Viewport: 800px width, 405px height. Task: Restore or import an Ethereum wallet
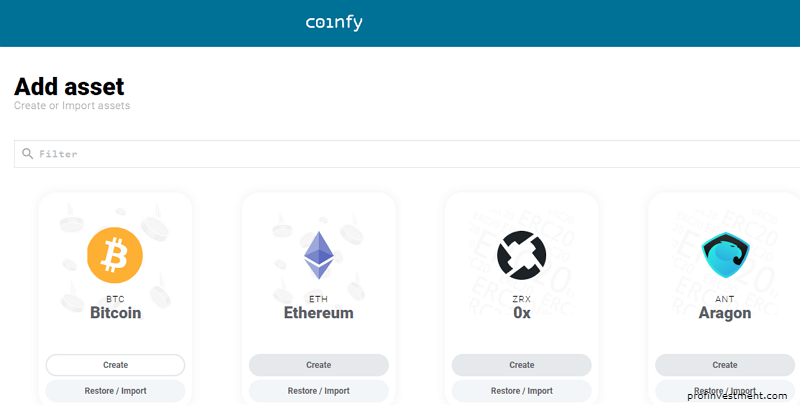pos(319,391)
